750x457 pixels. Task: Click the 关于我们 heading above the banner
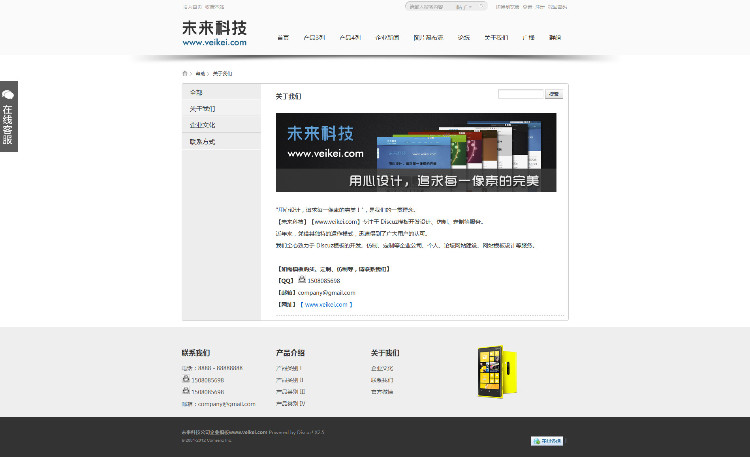[288, 96]
